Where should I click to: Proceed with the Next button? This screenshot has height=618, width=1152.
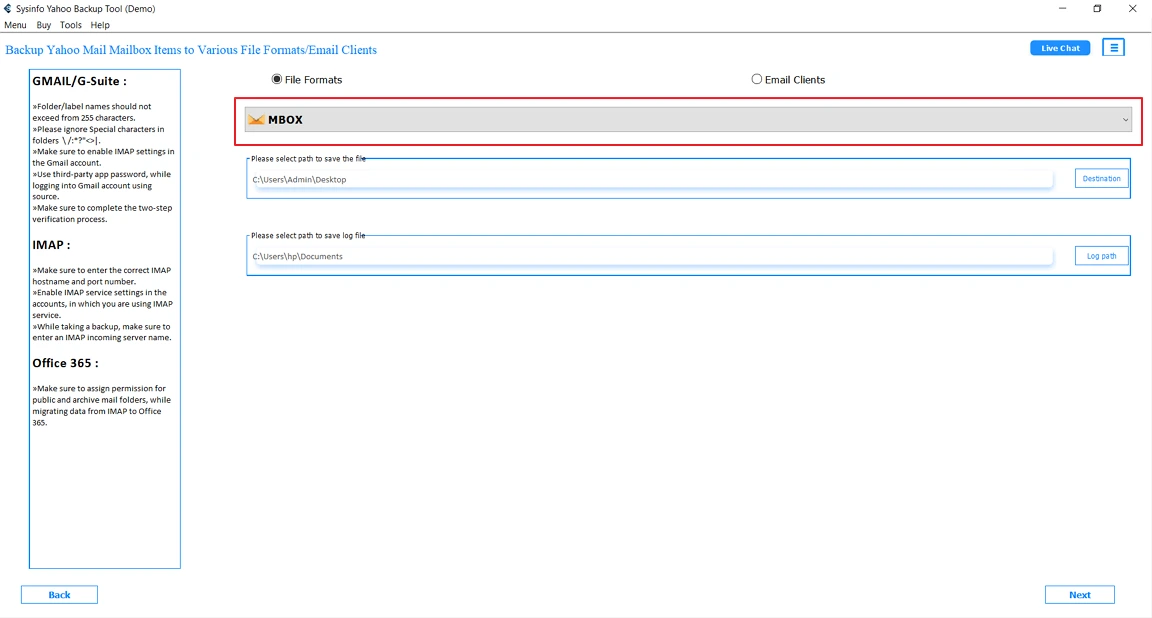[x=1079, y=594]
